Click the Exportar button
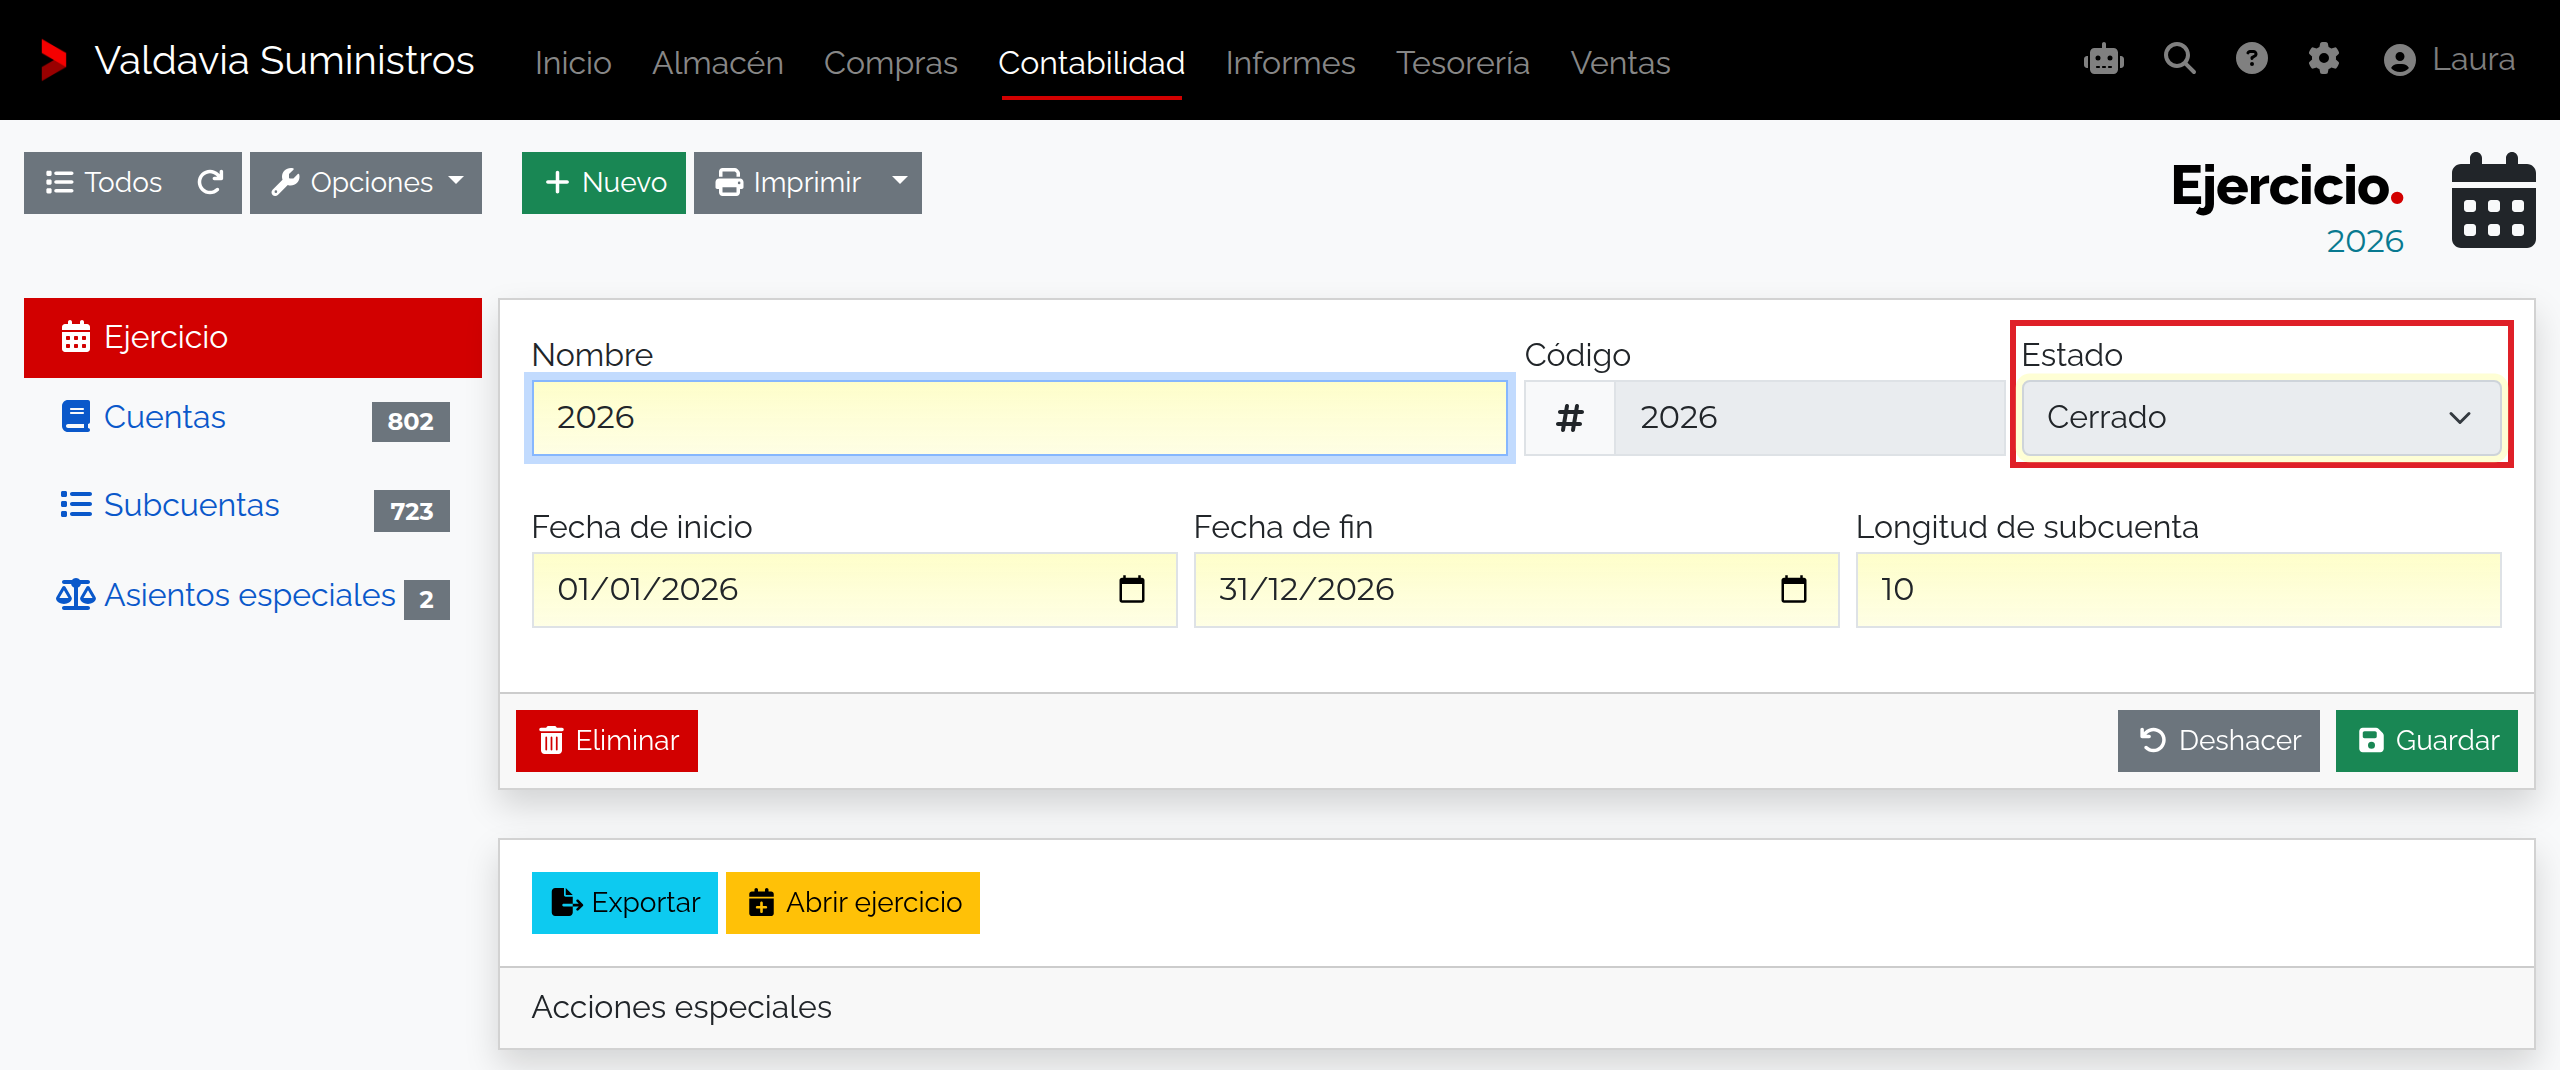 tap(625, 903)
